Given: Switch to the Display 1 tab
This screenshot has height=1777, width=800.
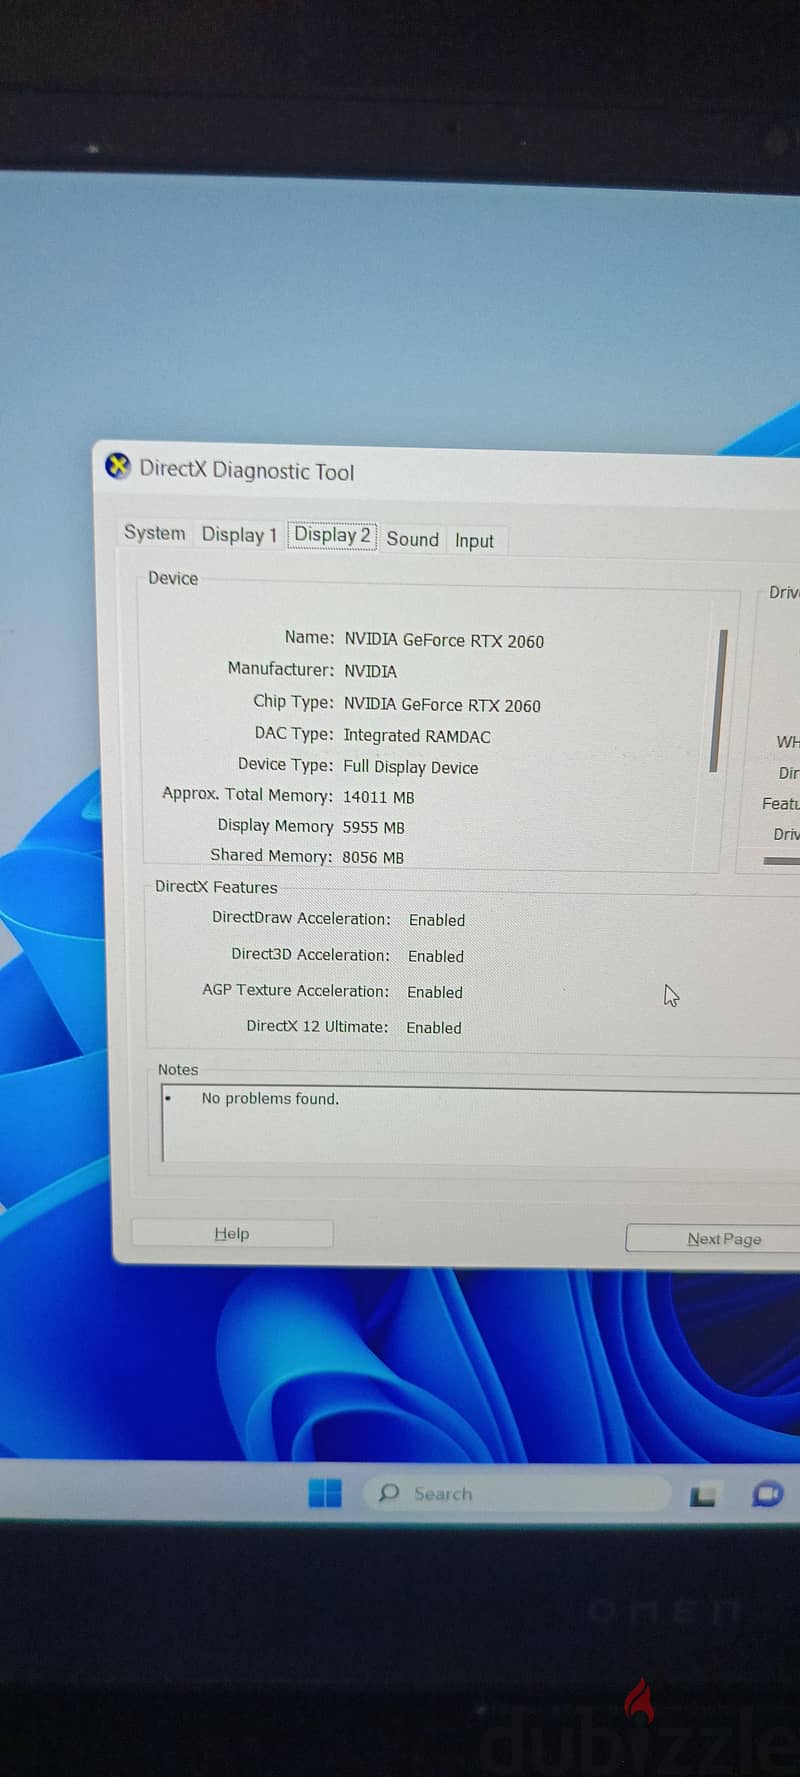Looking at the screenshot, I should click(x=239, y=534).
